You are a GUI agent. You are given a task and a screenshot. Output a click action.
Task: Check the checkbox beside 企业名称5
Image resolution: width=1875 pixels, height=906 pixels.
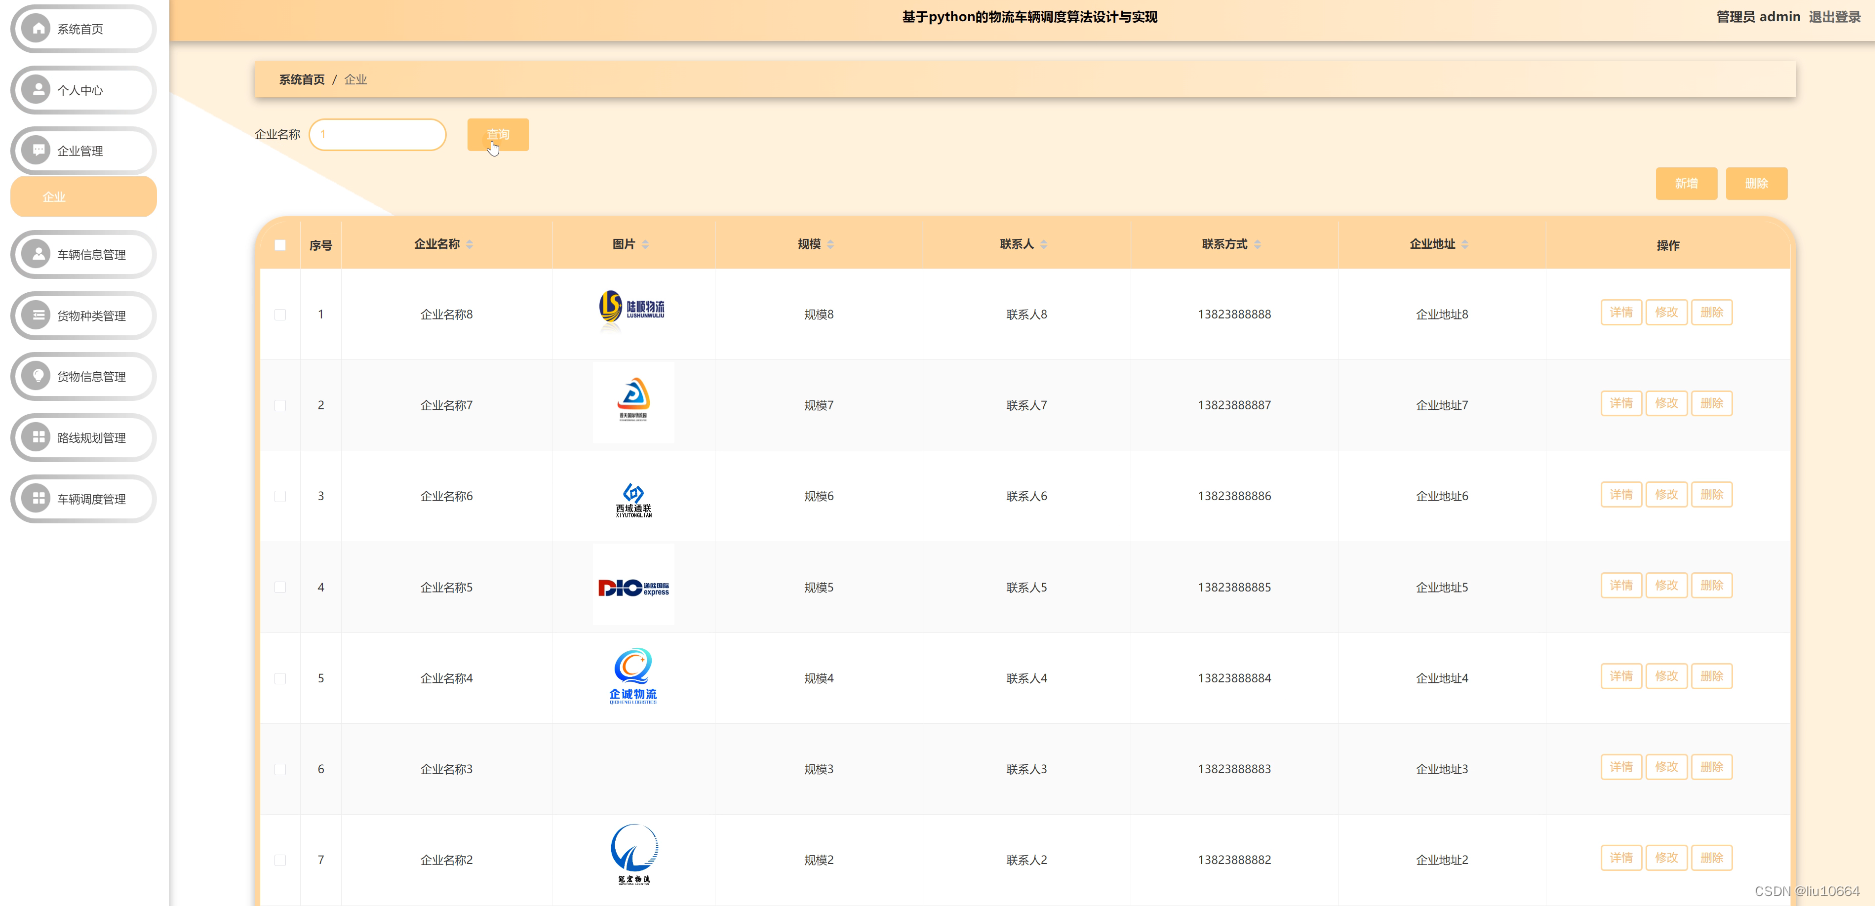280,587
